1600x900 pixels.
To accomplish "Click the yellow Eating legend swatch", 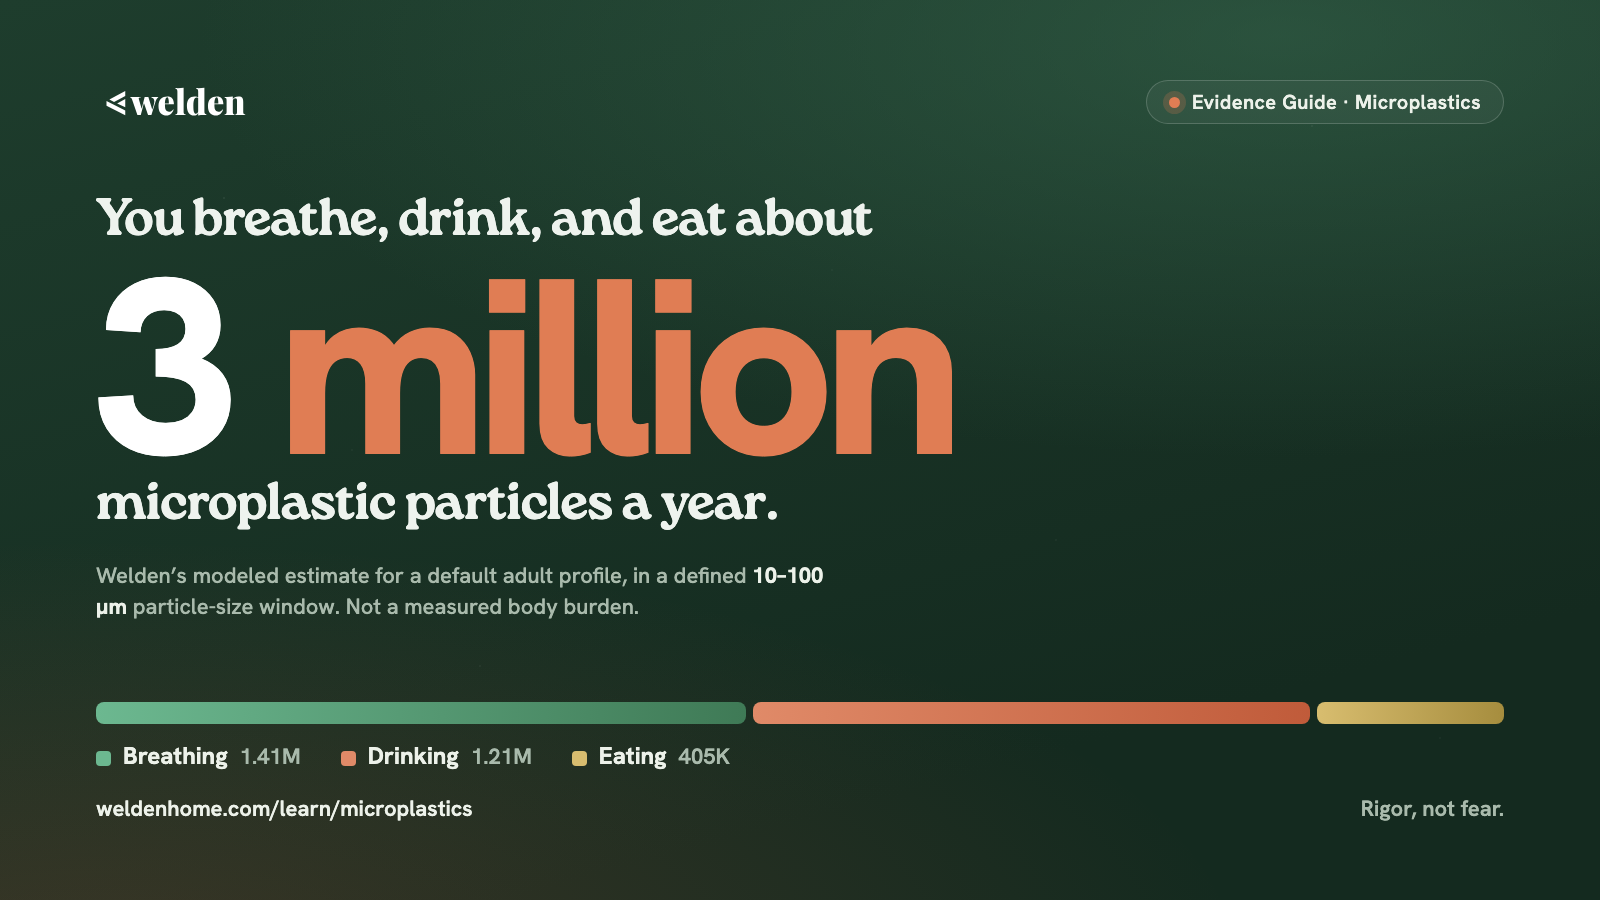I will 579,758.
